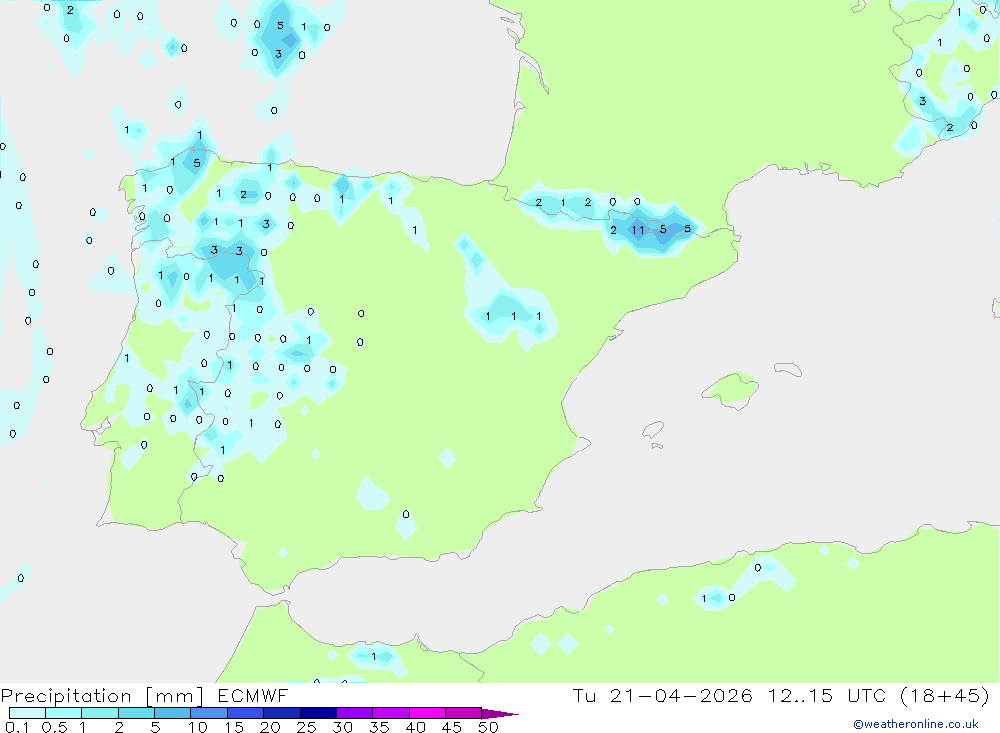The width and height of the screenshot is (1000, 733).
Task: Click the "11" precipitation value over the Pyrenees
Action: point(638,230)
